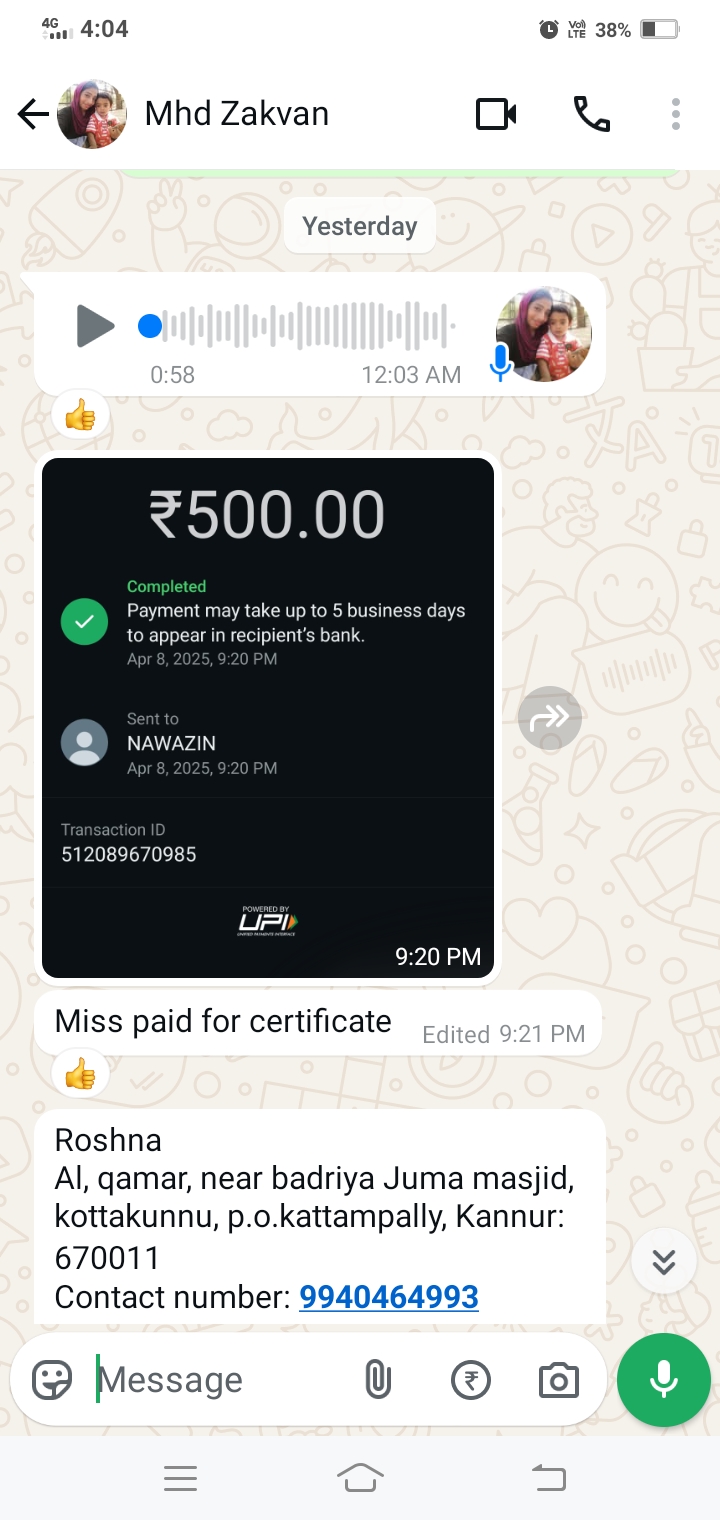Attach a file with paperclip icon
Screen dimensions: 720x1520
pos(377,1380)
